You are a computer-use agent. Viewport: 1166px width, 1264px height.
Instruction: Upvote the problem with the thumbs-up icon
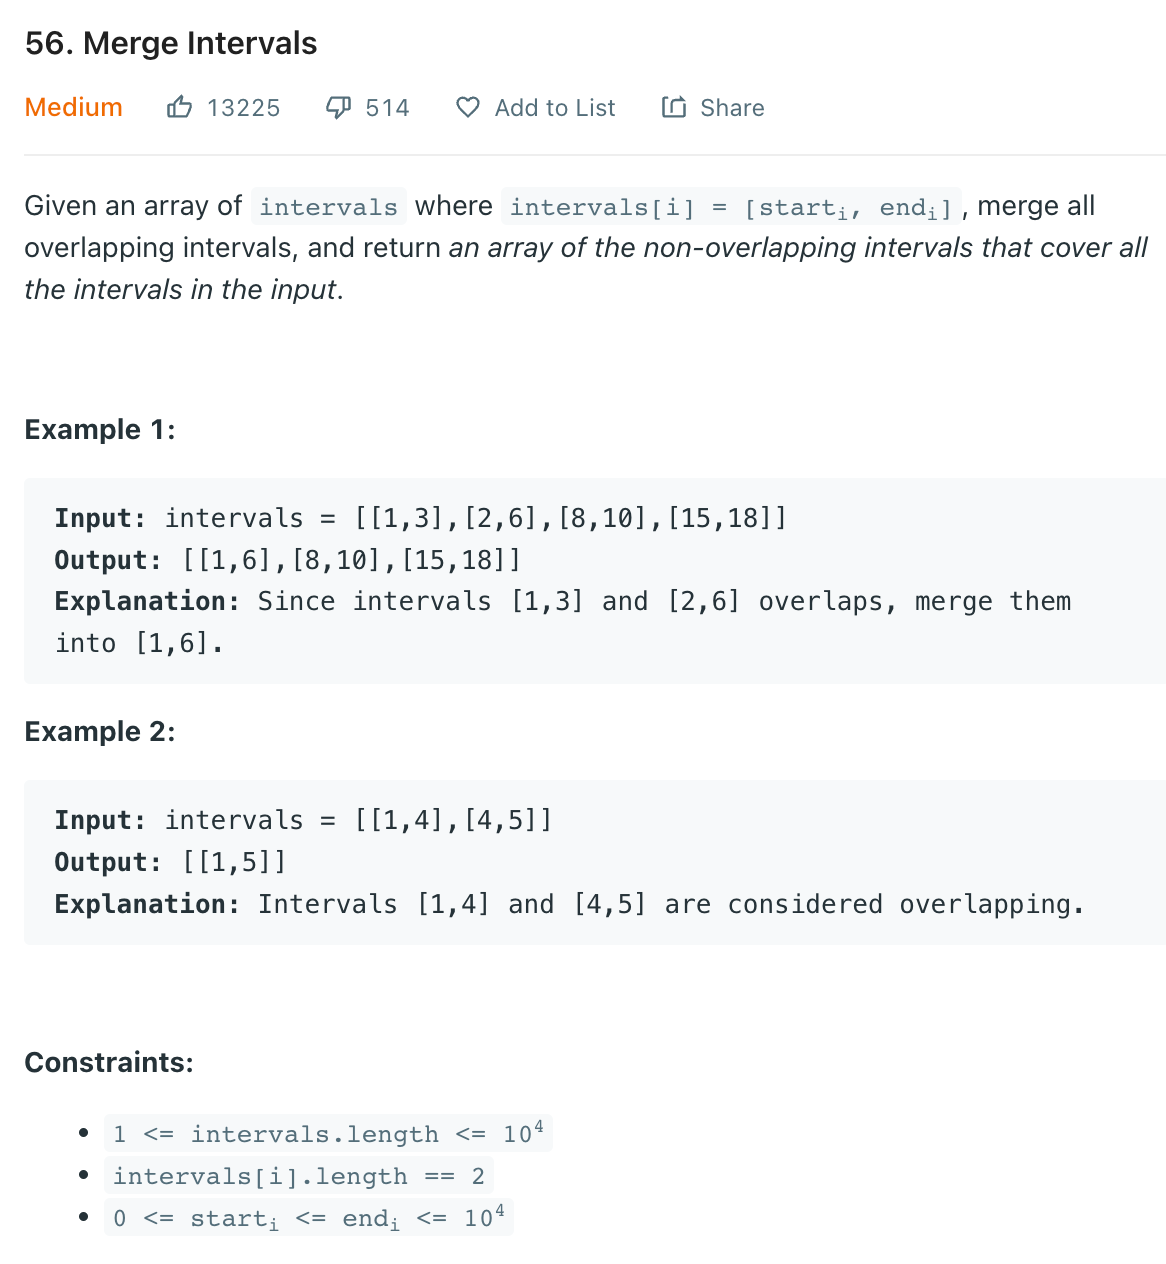coord(180,107)
